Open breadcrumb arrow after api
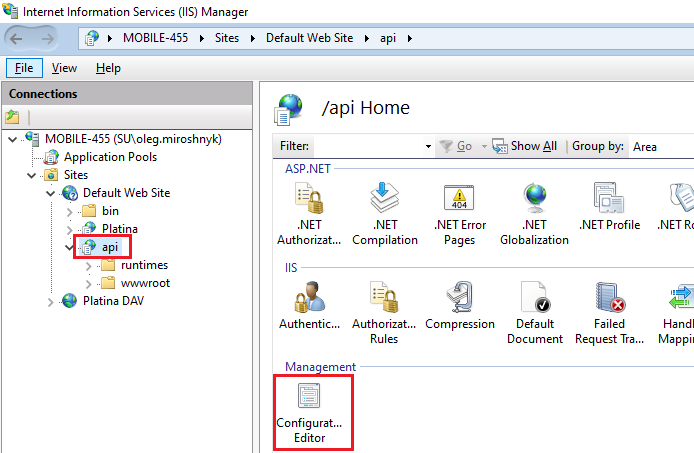Viewport: 694px width, 453px height. click(x=410, y=39)
